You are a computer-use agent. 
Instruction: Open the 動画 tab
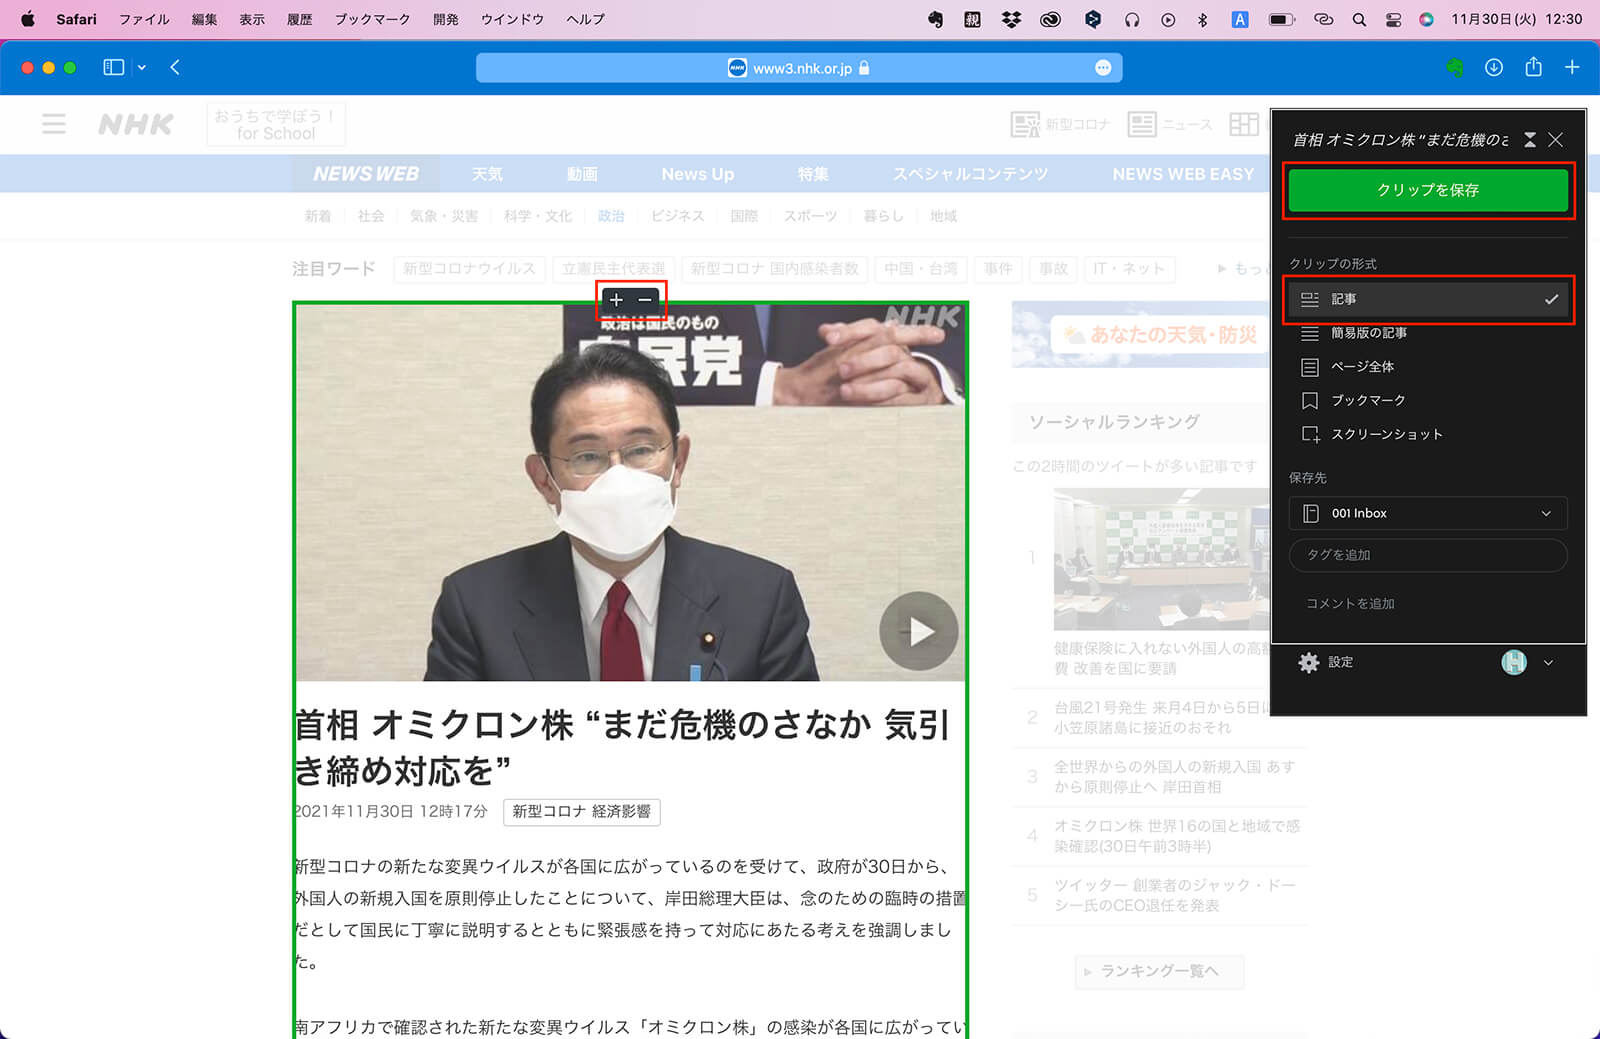(582, 174)
